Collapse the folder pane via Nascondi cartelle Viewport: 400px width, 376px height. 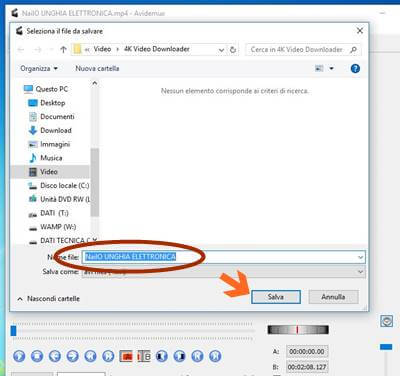click(49, 299)
